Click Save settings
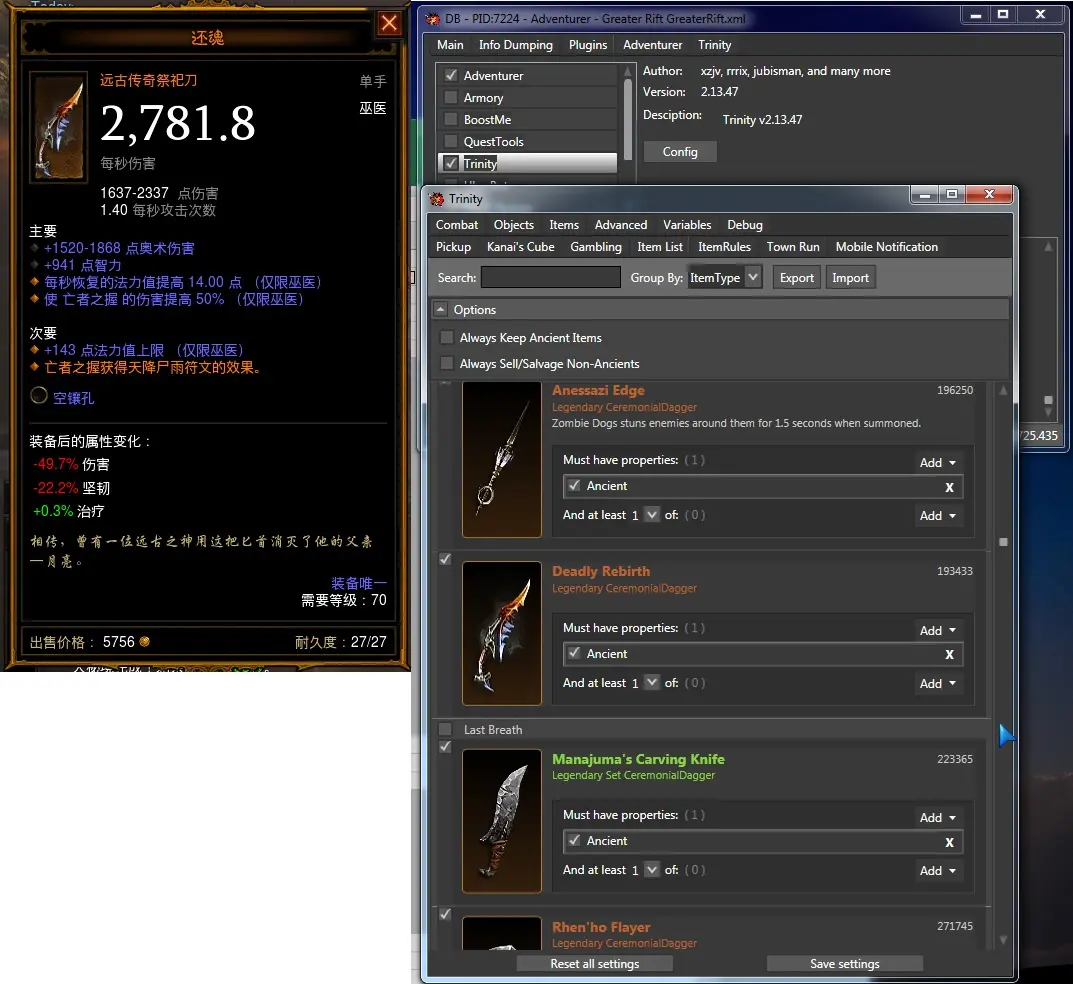The width and height of the screenshot is (1073, 984). 844,963
